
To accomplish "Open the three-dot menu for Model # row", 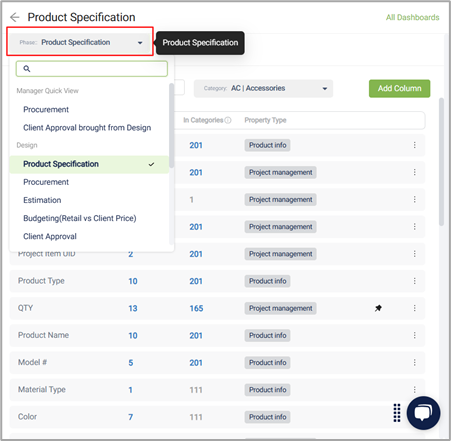I will pyautogui.click(x=414, y=362).
